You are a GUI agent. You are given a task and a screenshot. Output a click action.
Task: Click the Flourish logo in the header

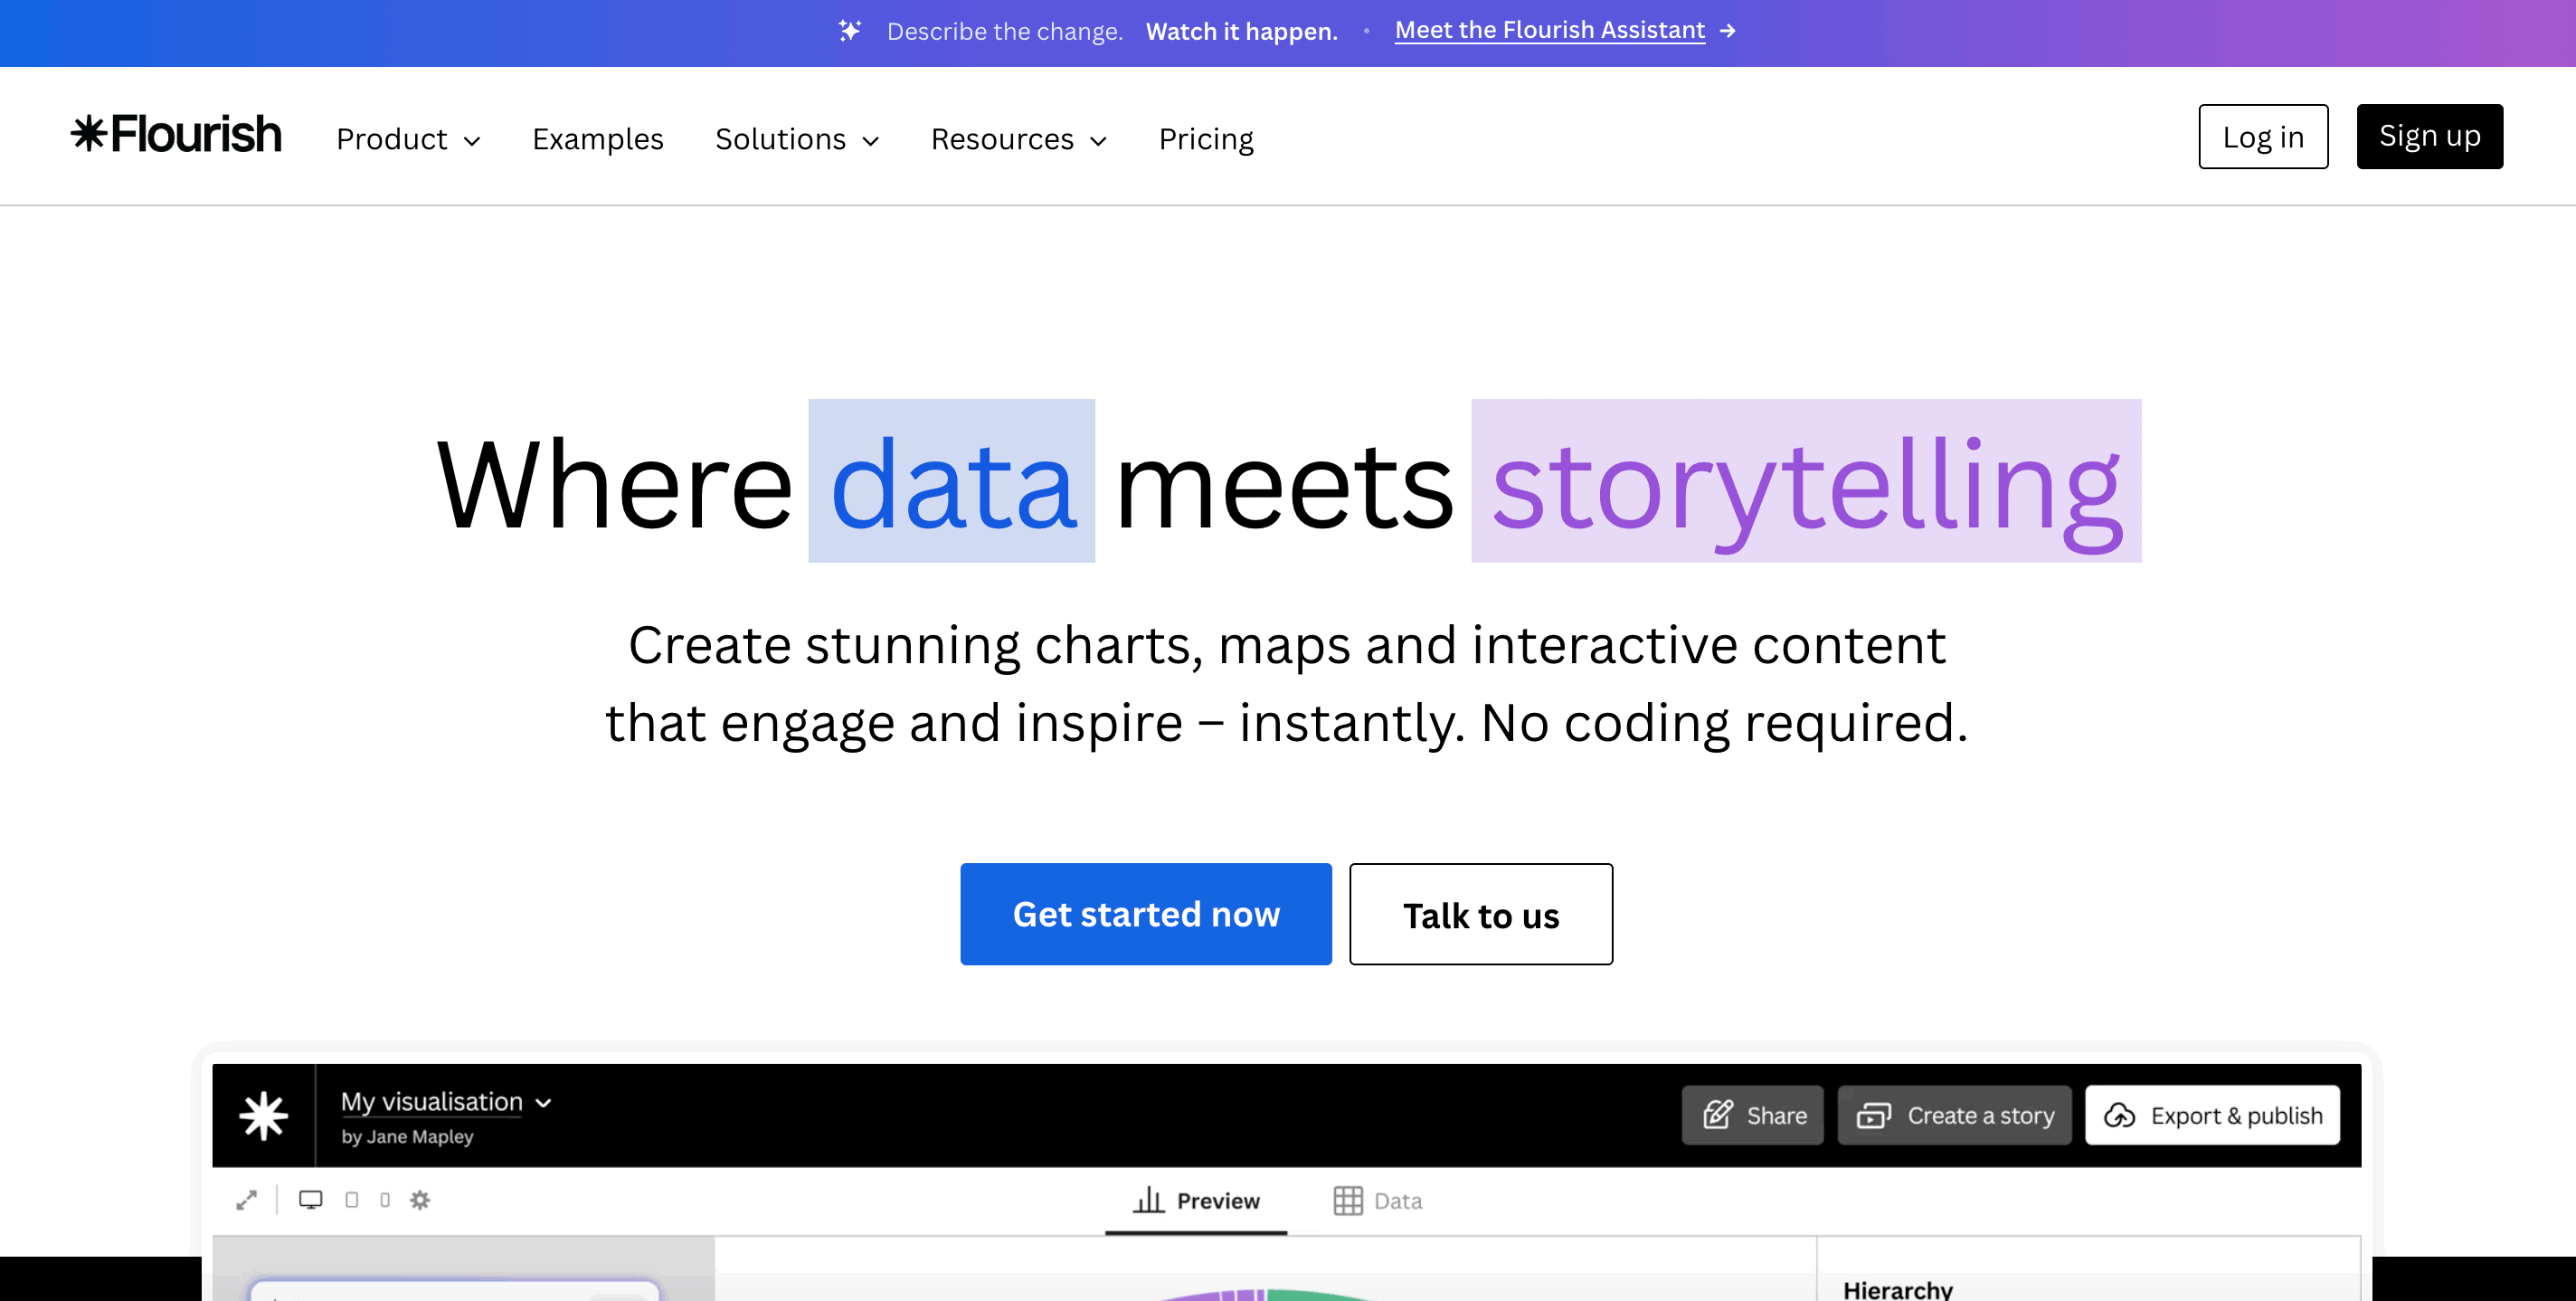[176, 135]
